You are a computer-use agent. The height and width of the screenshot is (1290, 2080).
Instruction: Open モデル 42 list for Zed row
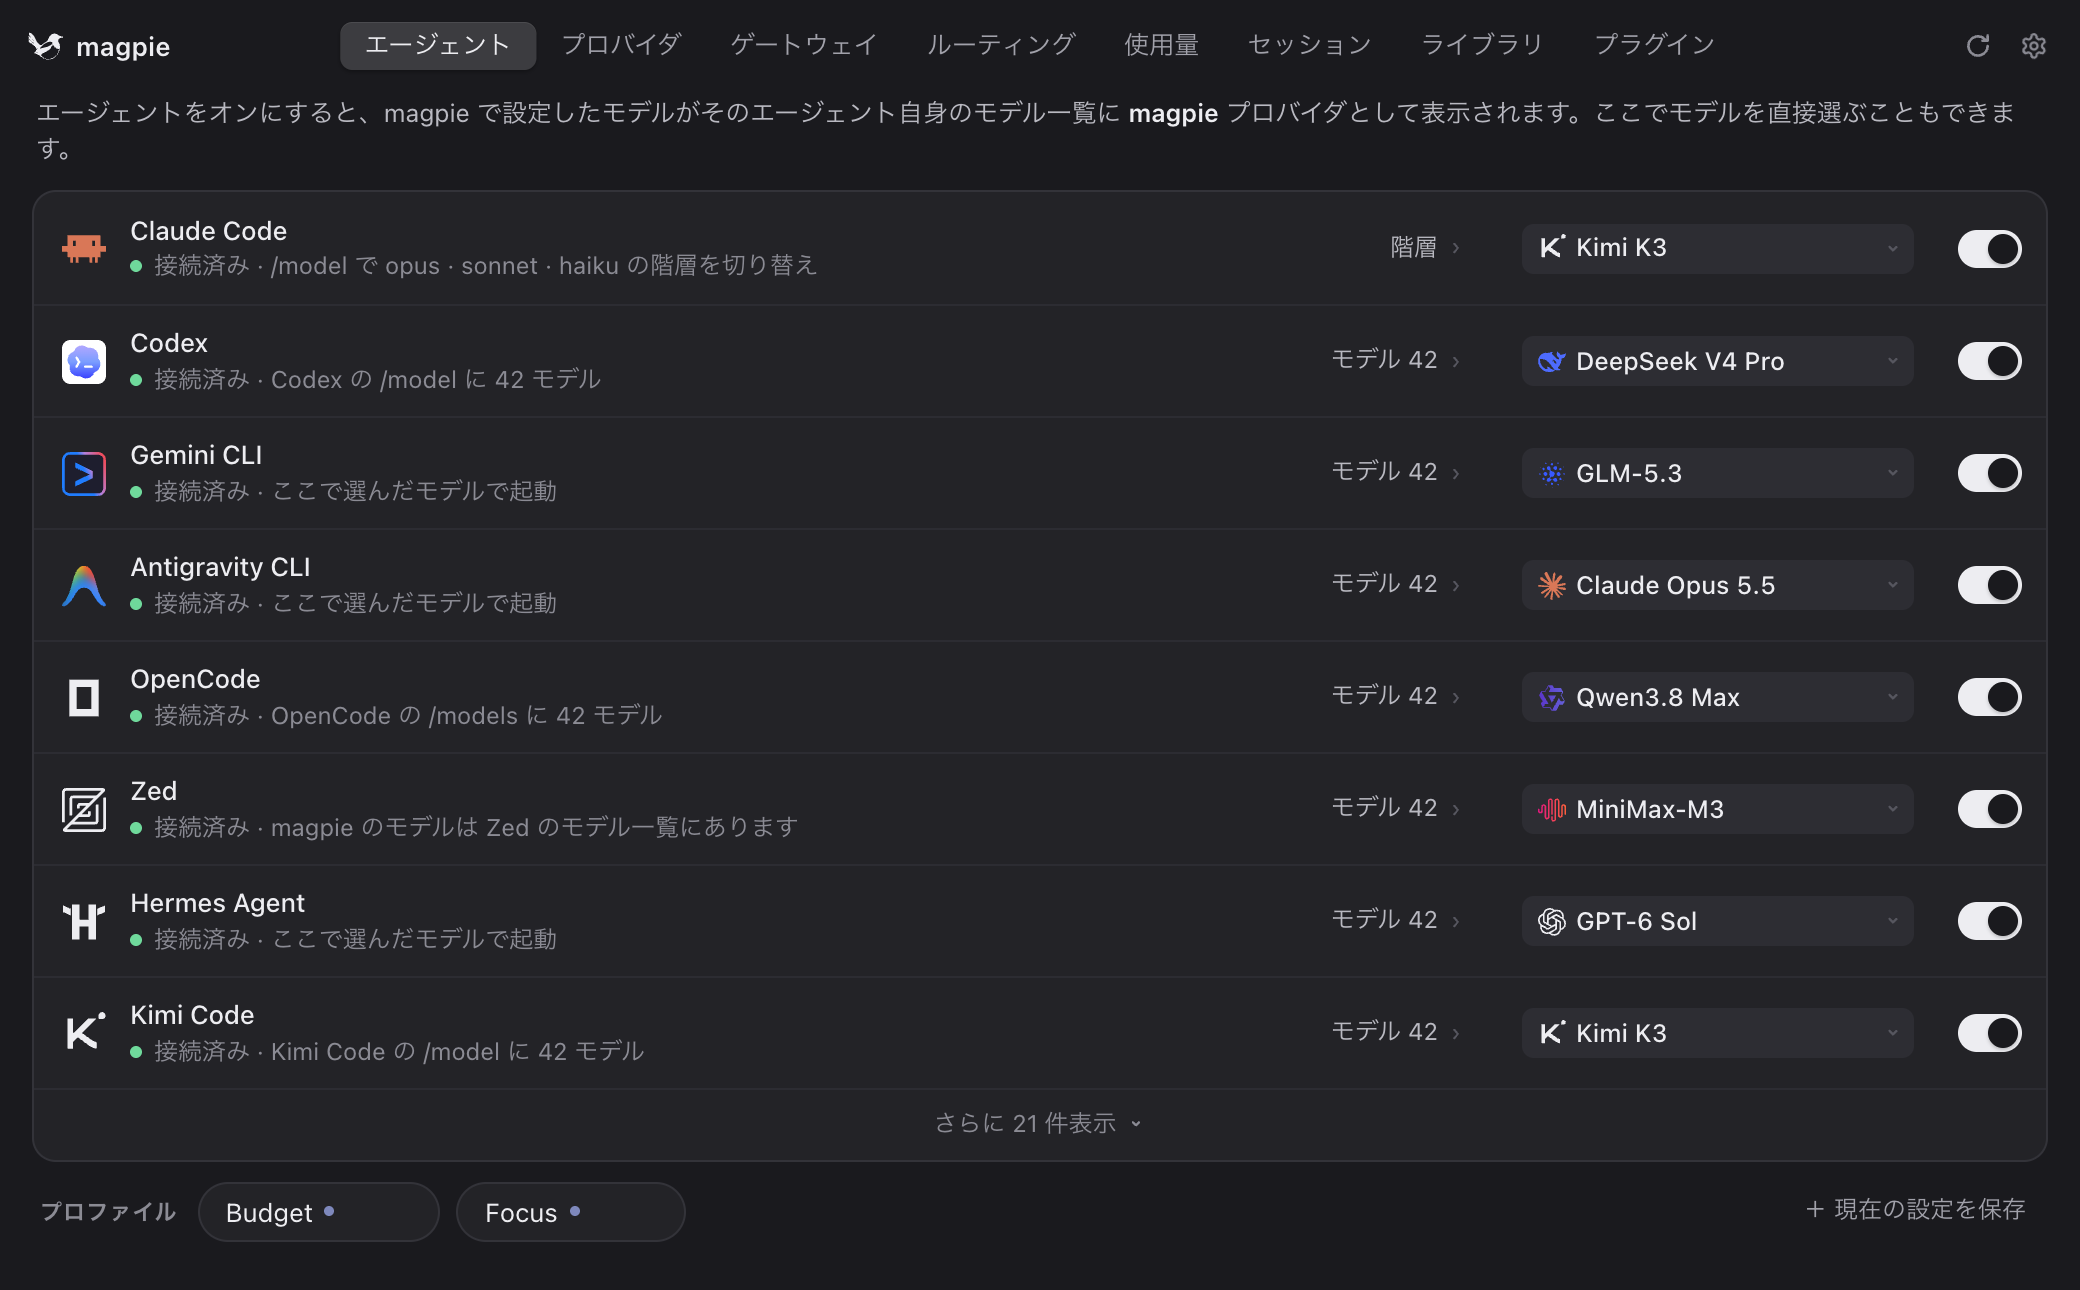(x=1396, y=807)
